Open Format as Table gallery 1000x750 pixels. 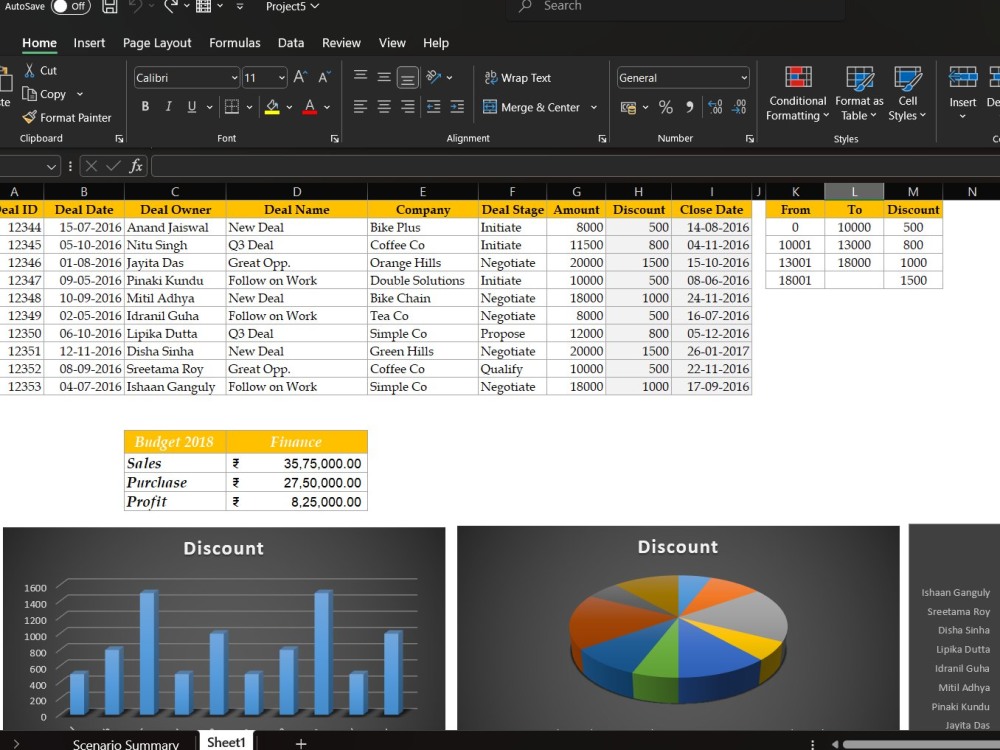pyautogui.click(x=859, y=93)
